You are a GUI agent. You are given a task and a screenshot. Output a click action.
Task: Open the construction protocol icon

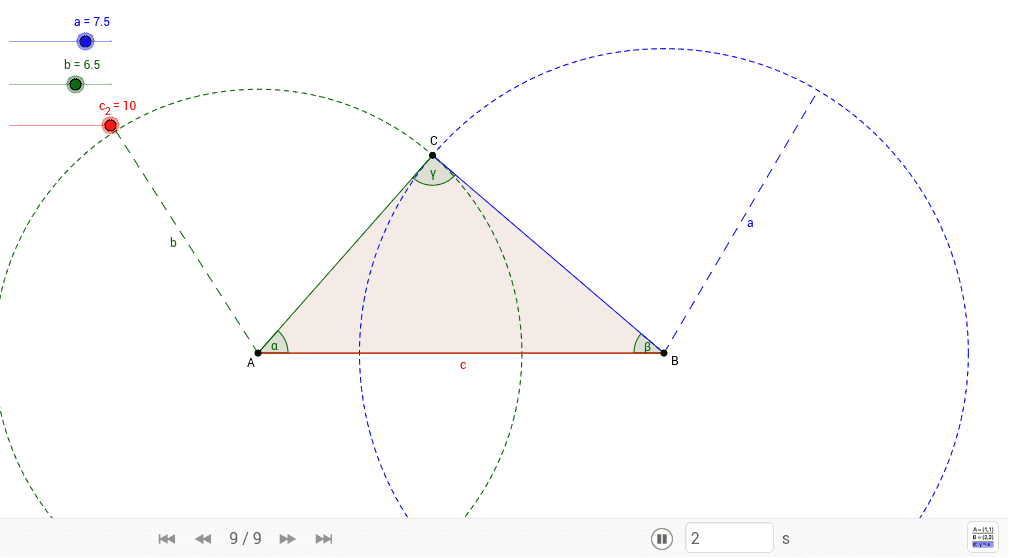[x=983, y=537]
